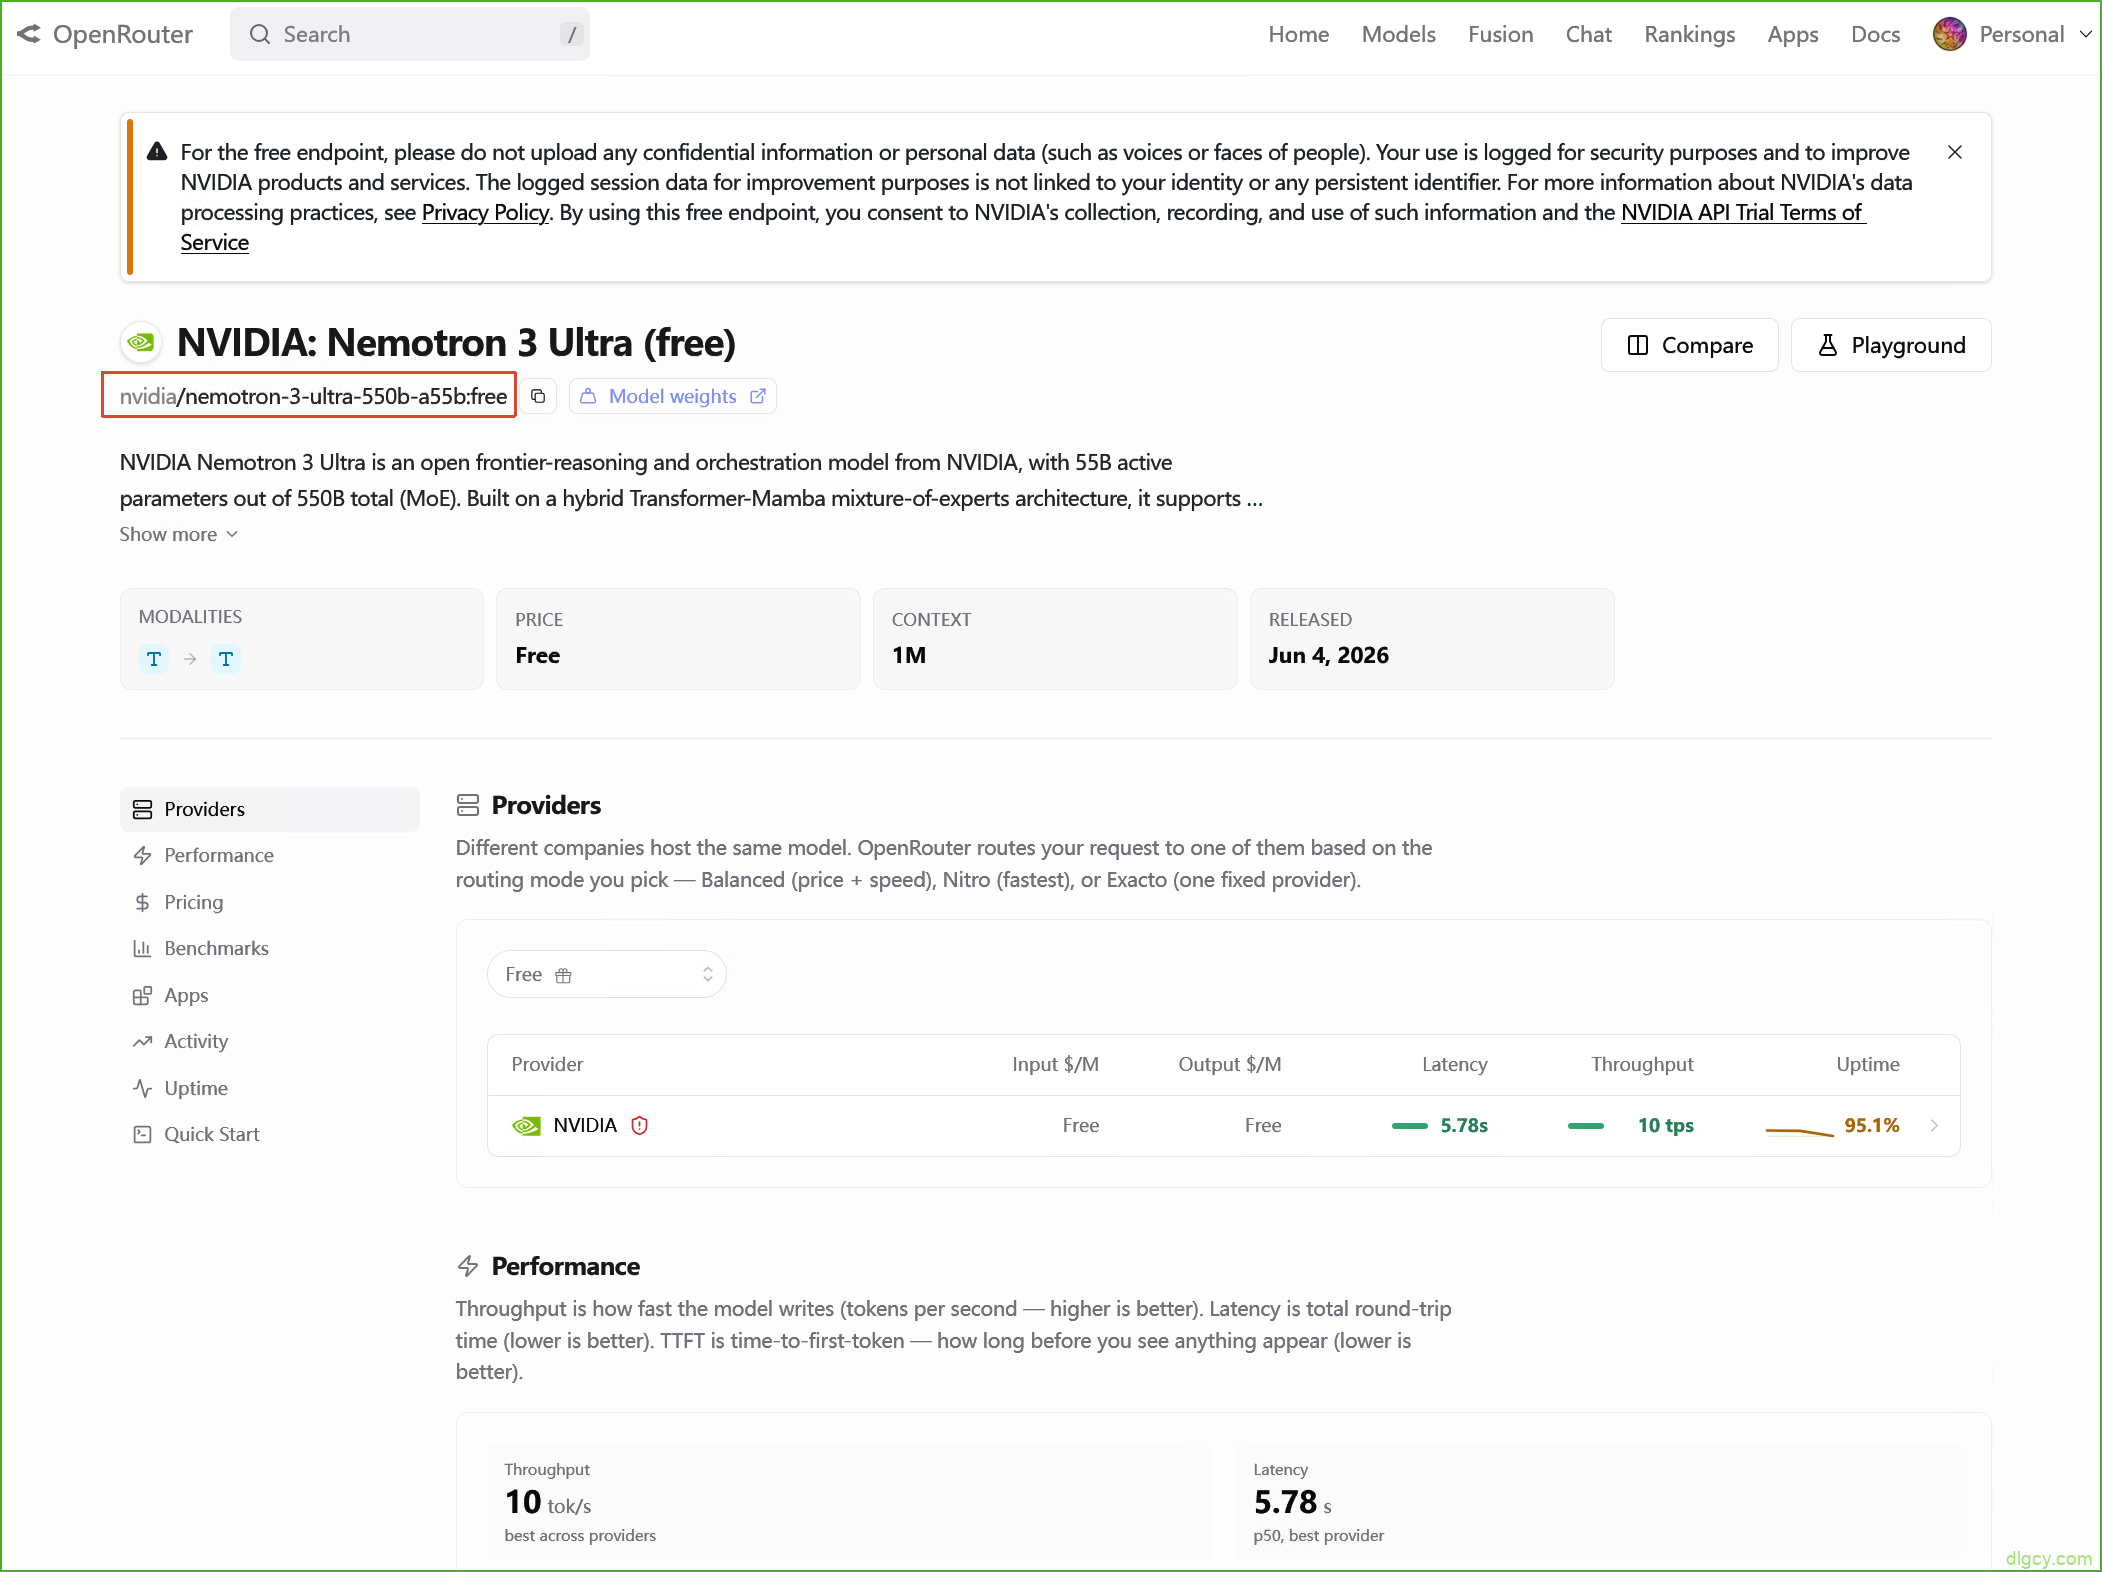Click the red shield icon next to NVIDIA provider

640,1125
